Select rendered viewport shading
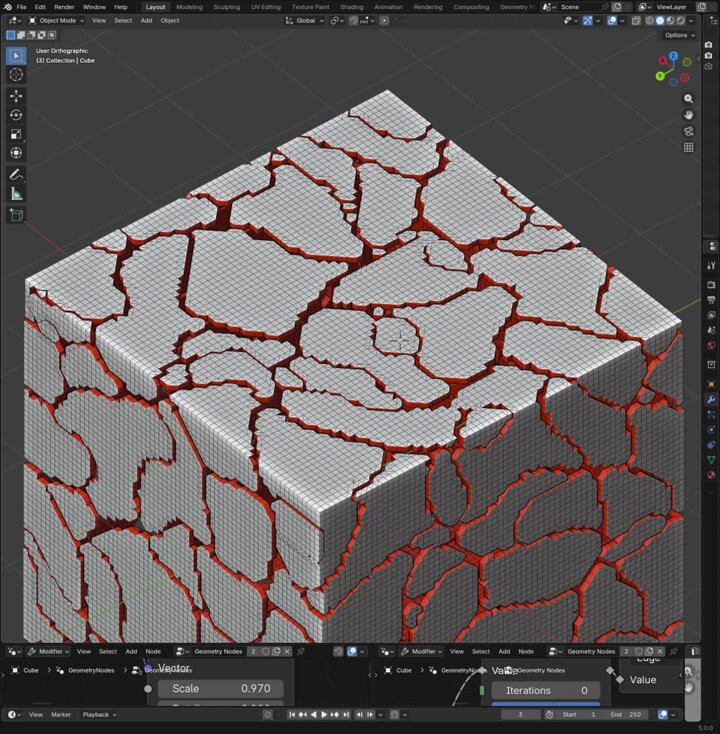Screen dimensions: 720x734 (x=680, y=21)
